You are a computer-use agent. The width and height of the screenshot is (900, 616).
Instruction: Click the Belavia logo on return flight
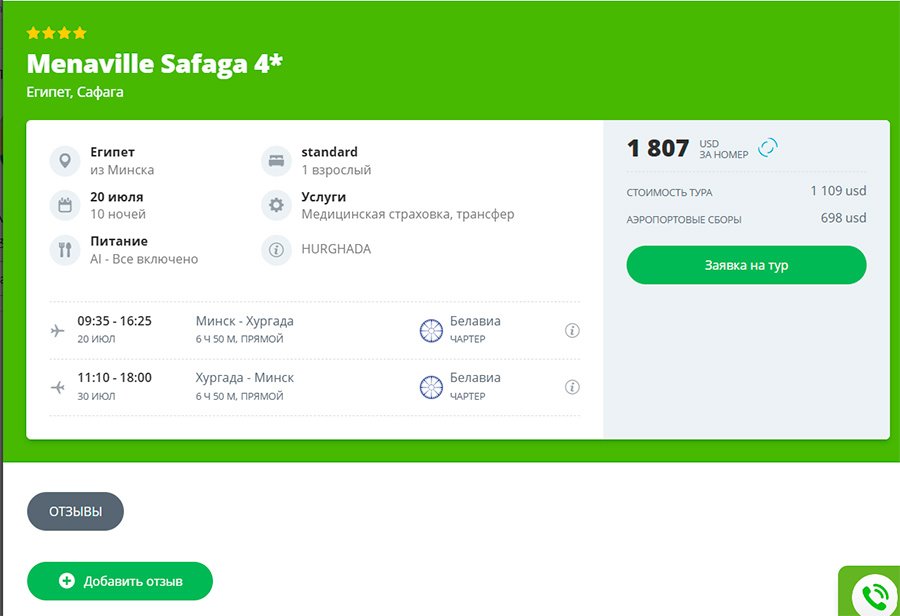coord(431,387)
